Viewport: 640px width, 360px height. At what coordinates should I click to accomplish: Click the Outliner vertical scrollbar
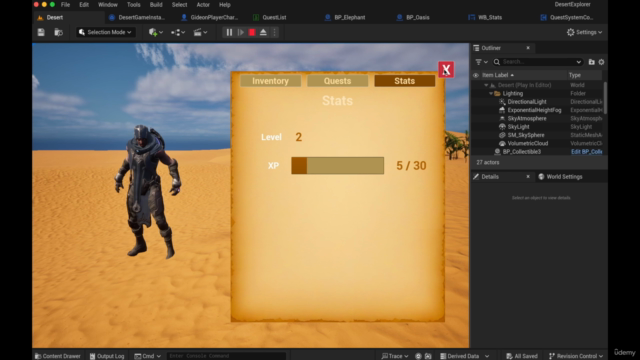pos(605,98)
